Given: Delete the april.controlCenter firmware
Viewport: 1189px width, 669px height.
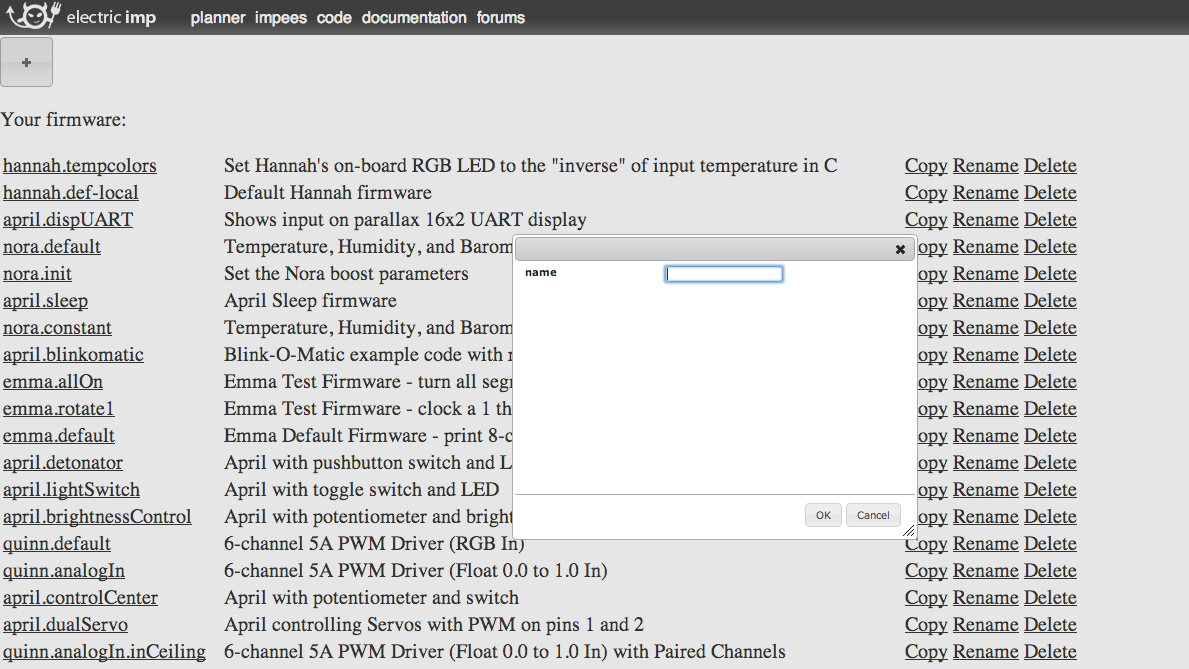Looking at the screenshot, I should click(1050, 597).
